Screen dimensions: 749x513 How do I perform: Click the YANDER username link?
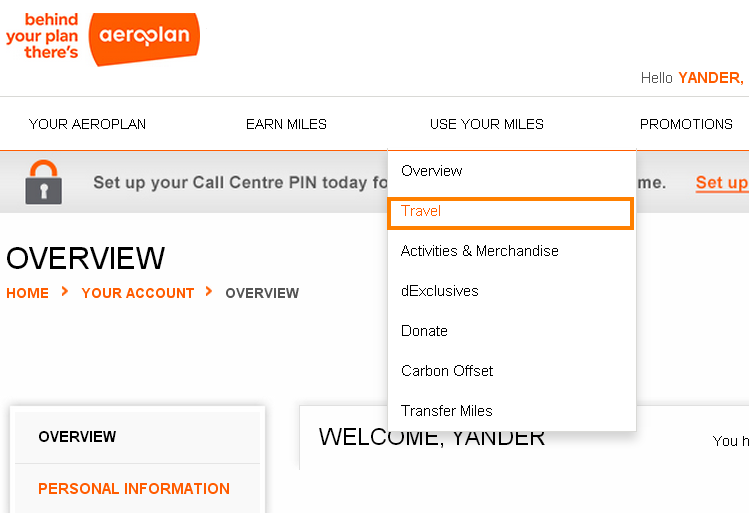point(710,78)
